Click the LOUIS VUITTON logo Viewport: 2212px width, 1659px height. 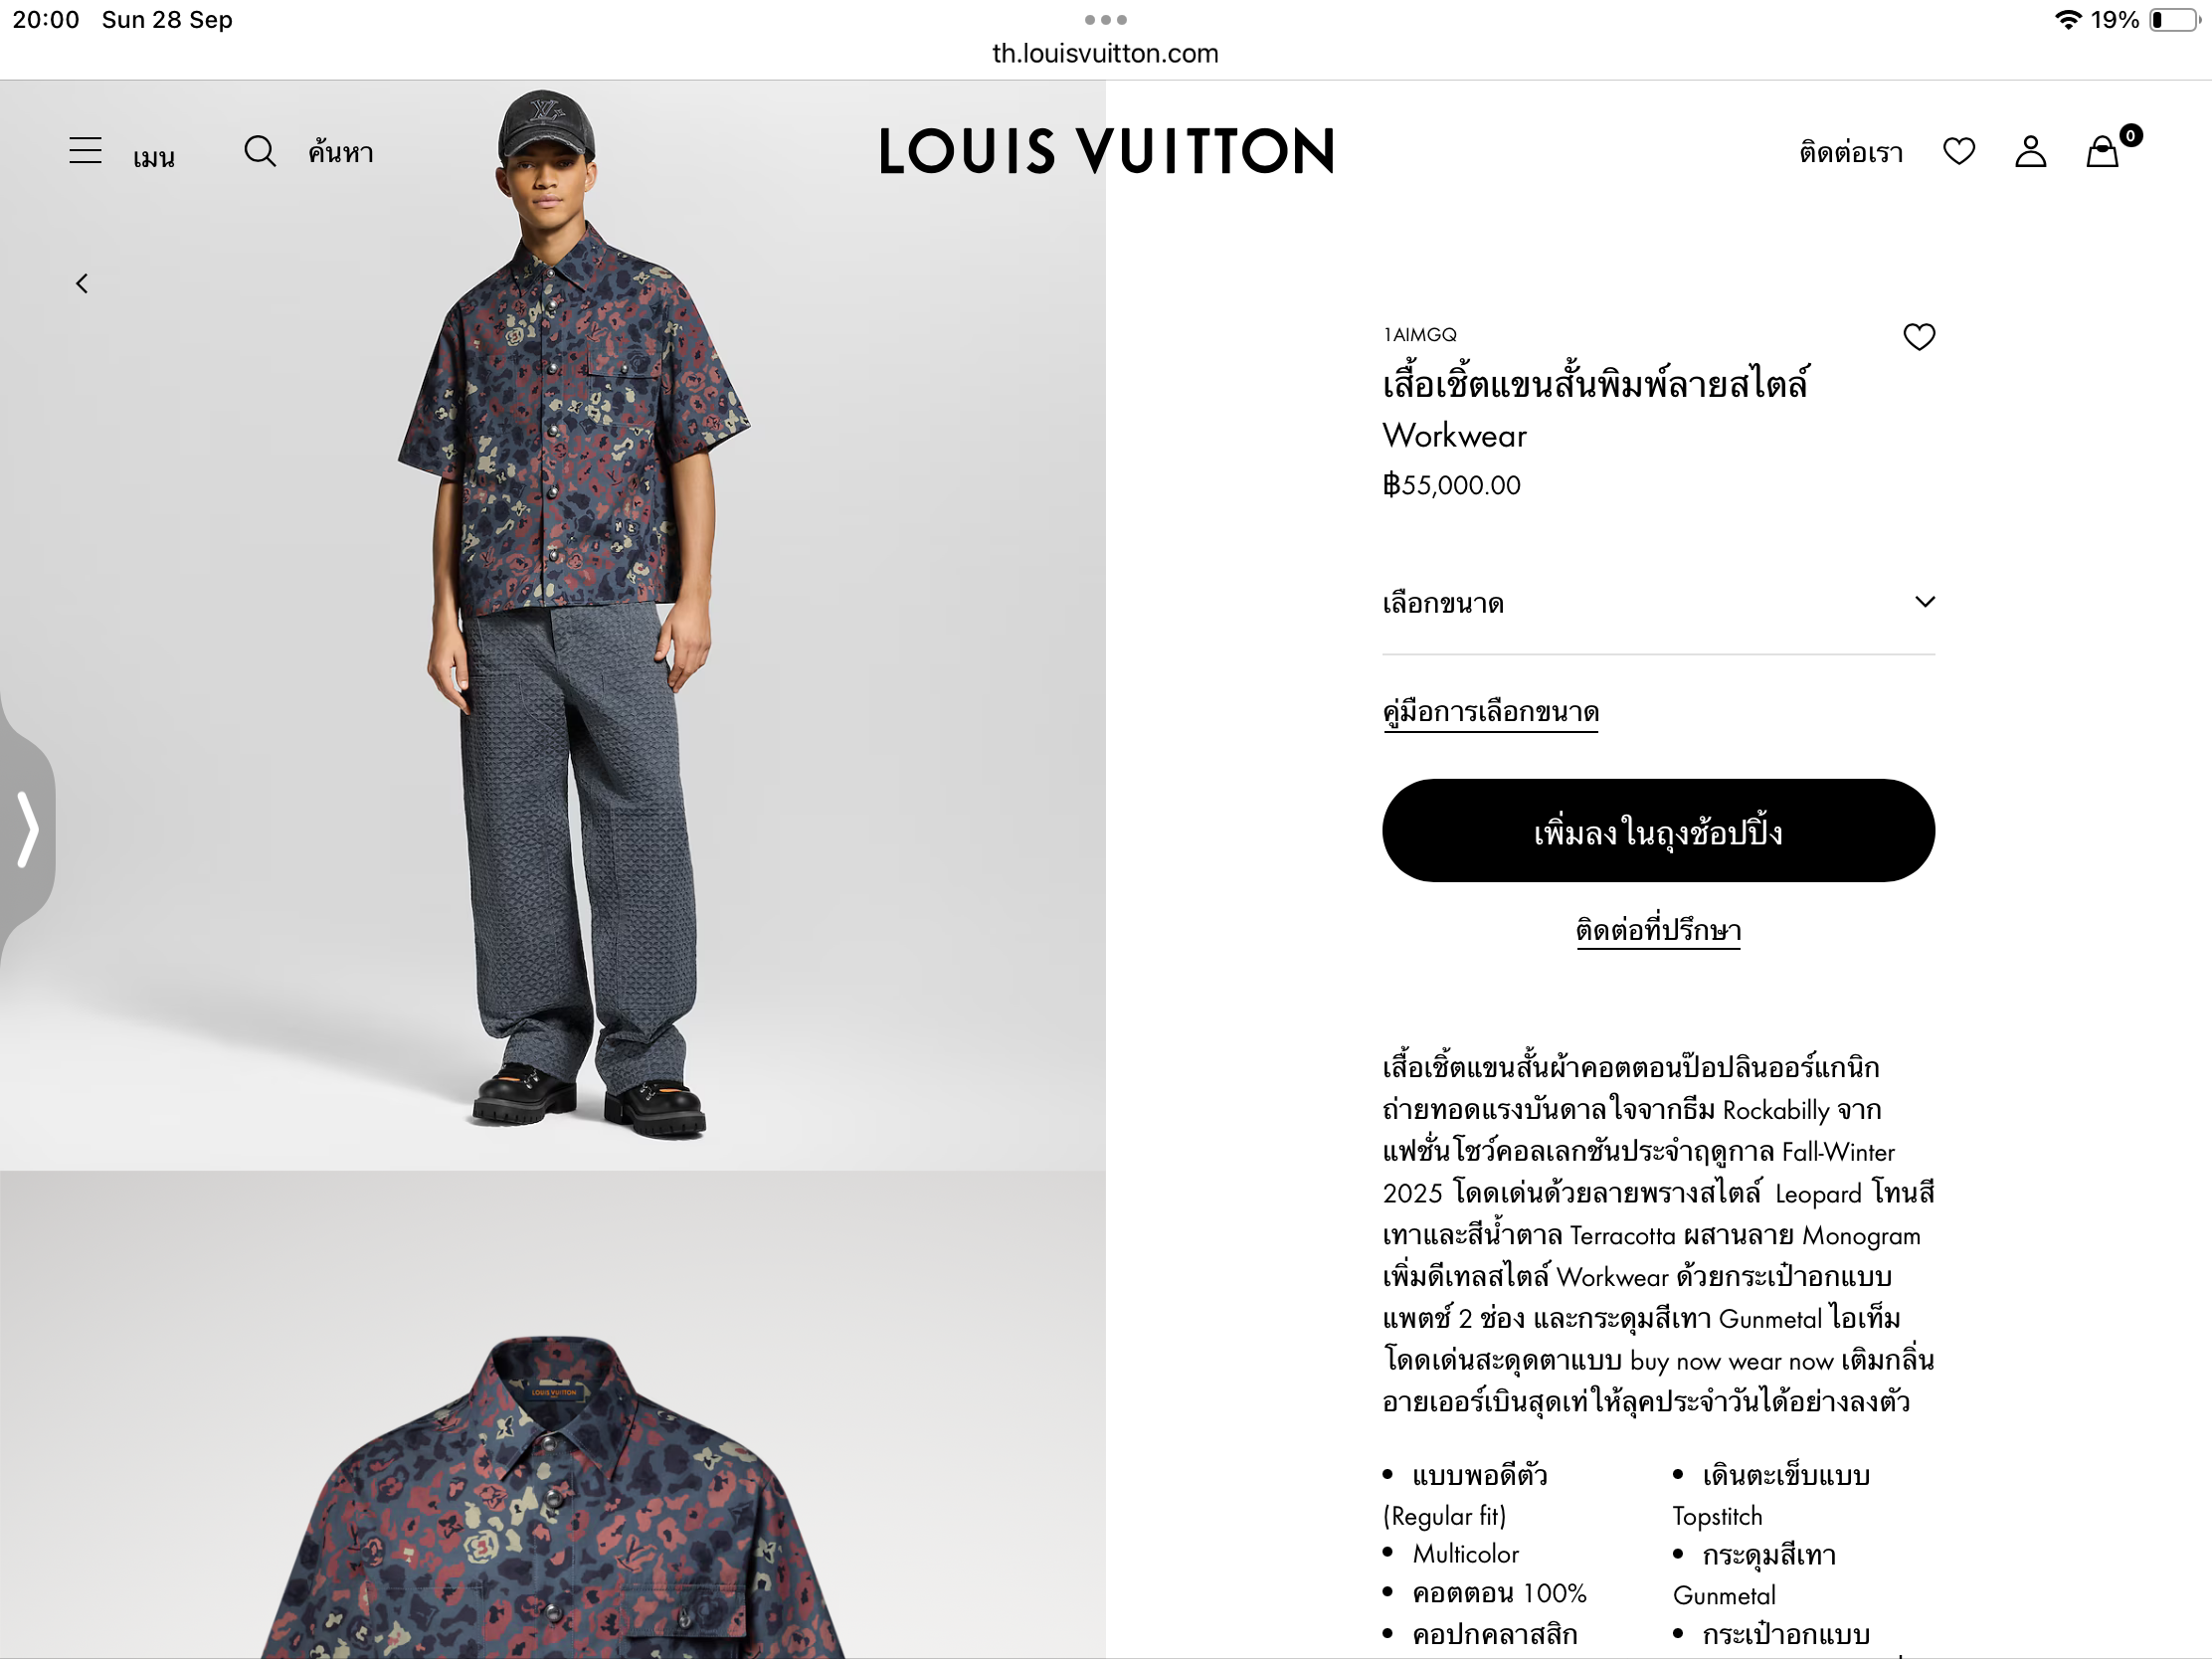point(1106,151)
